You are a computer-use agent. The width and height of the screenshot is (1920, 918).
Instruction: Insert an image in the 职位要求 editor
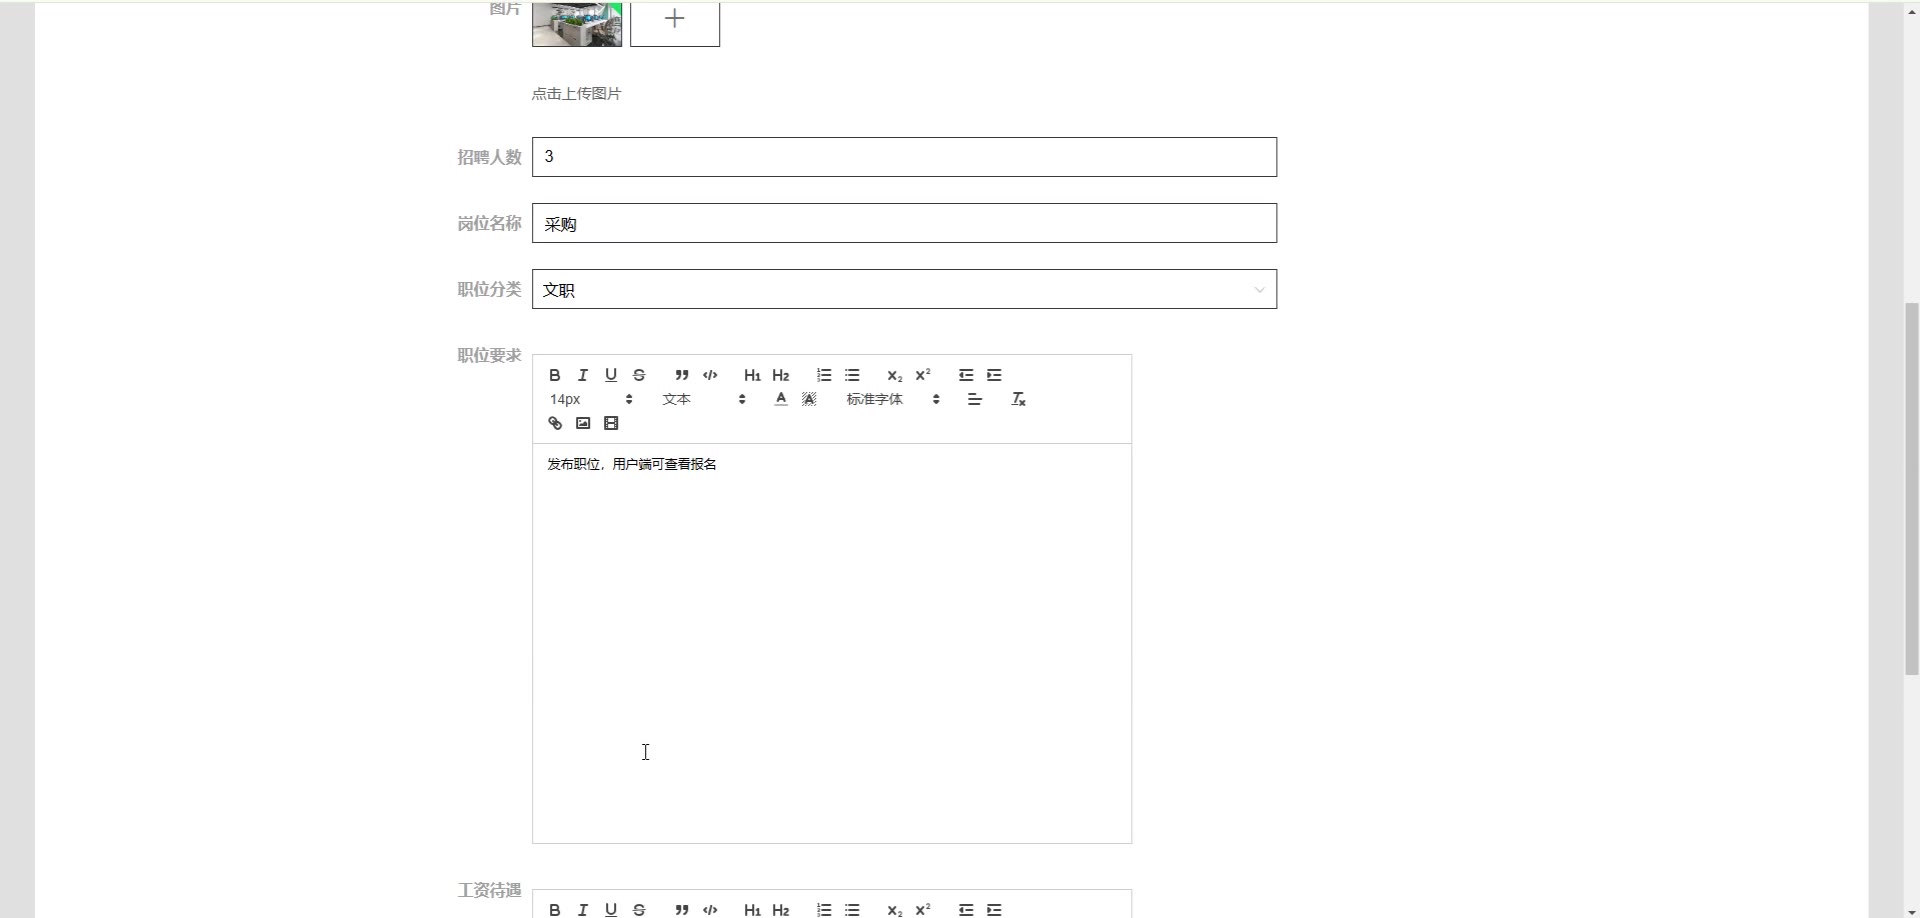click(x=583, y=423)
